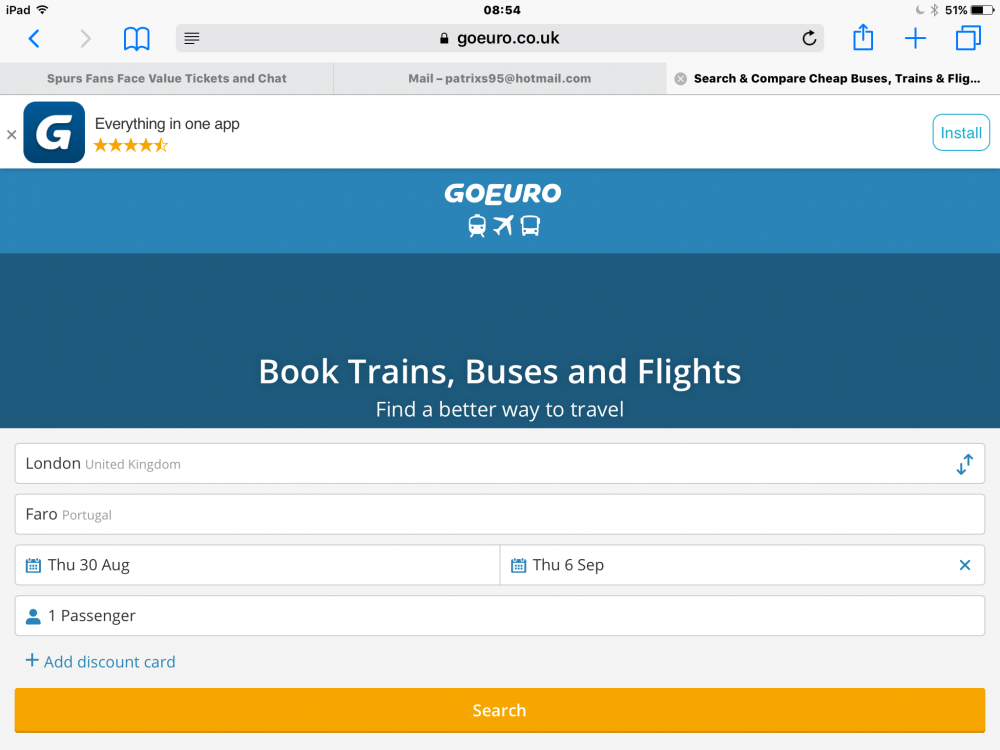This screenshot has height=750, width=1000.
Task: Edit the London departure field
Action: tap(500, 464)
